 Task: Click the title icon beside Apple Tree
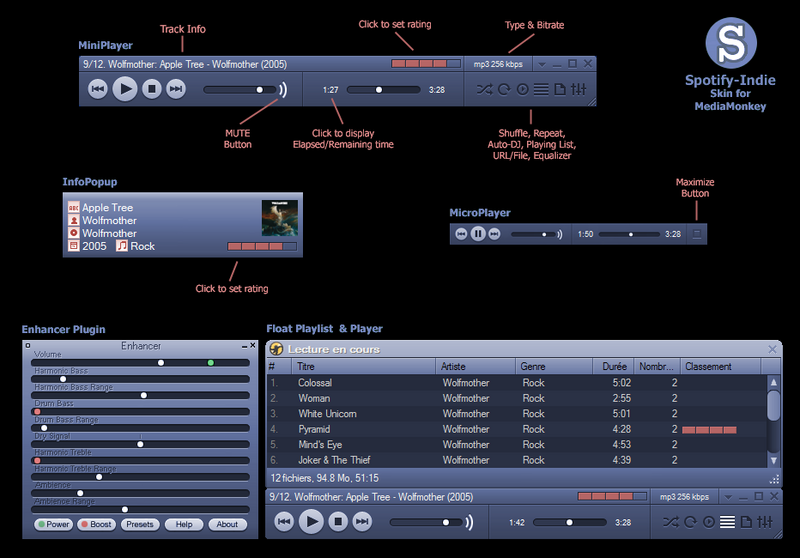click(x=73, y=208)
